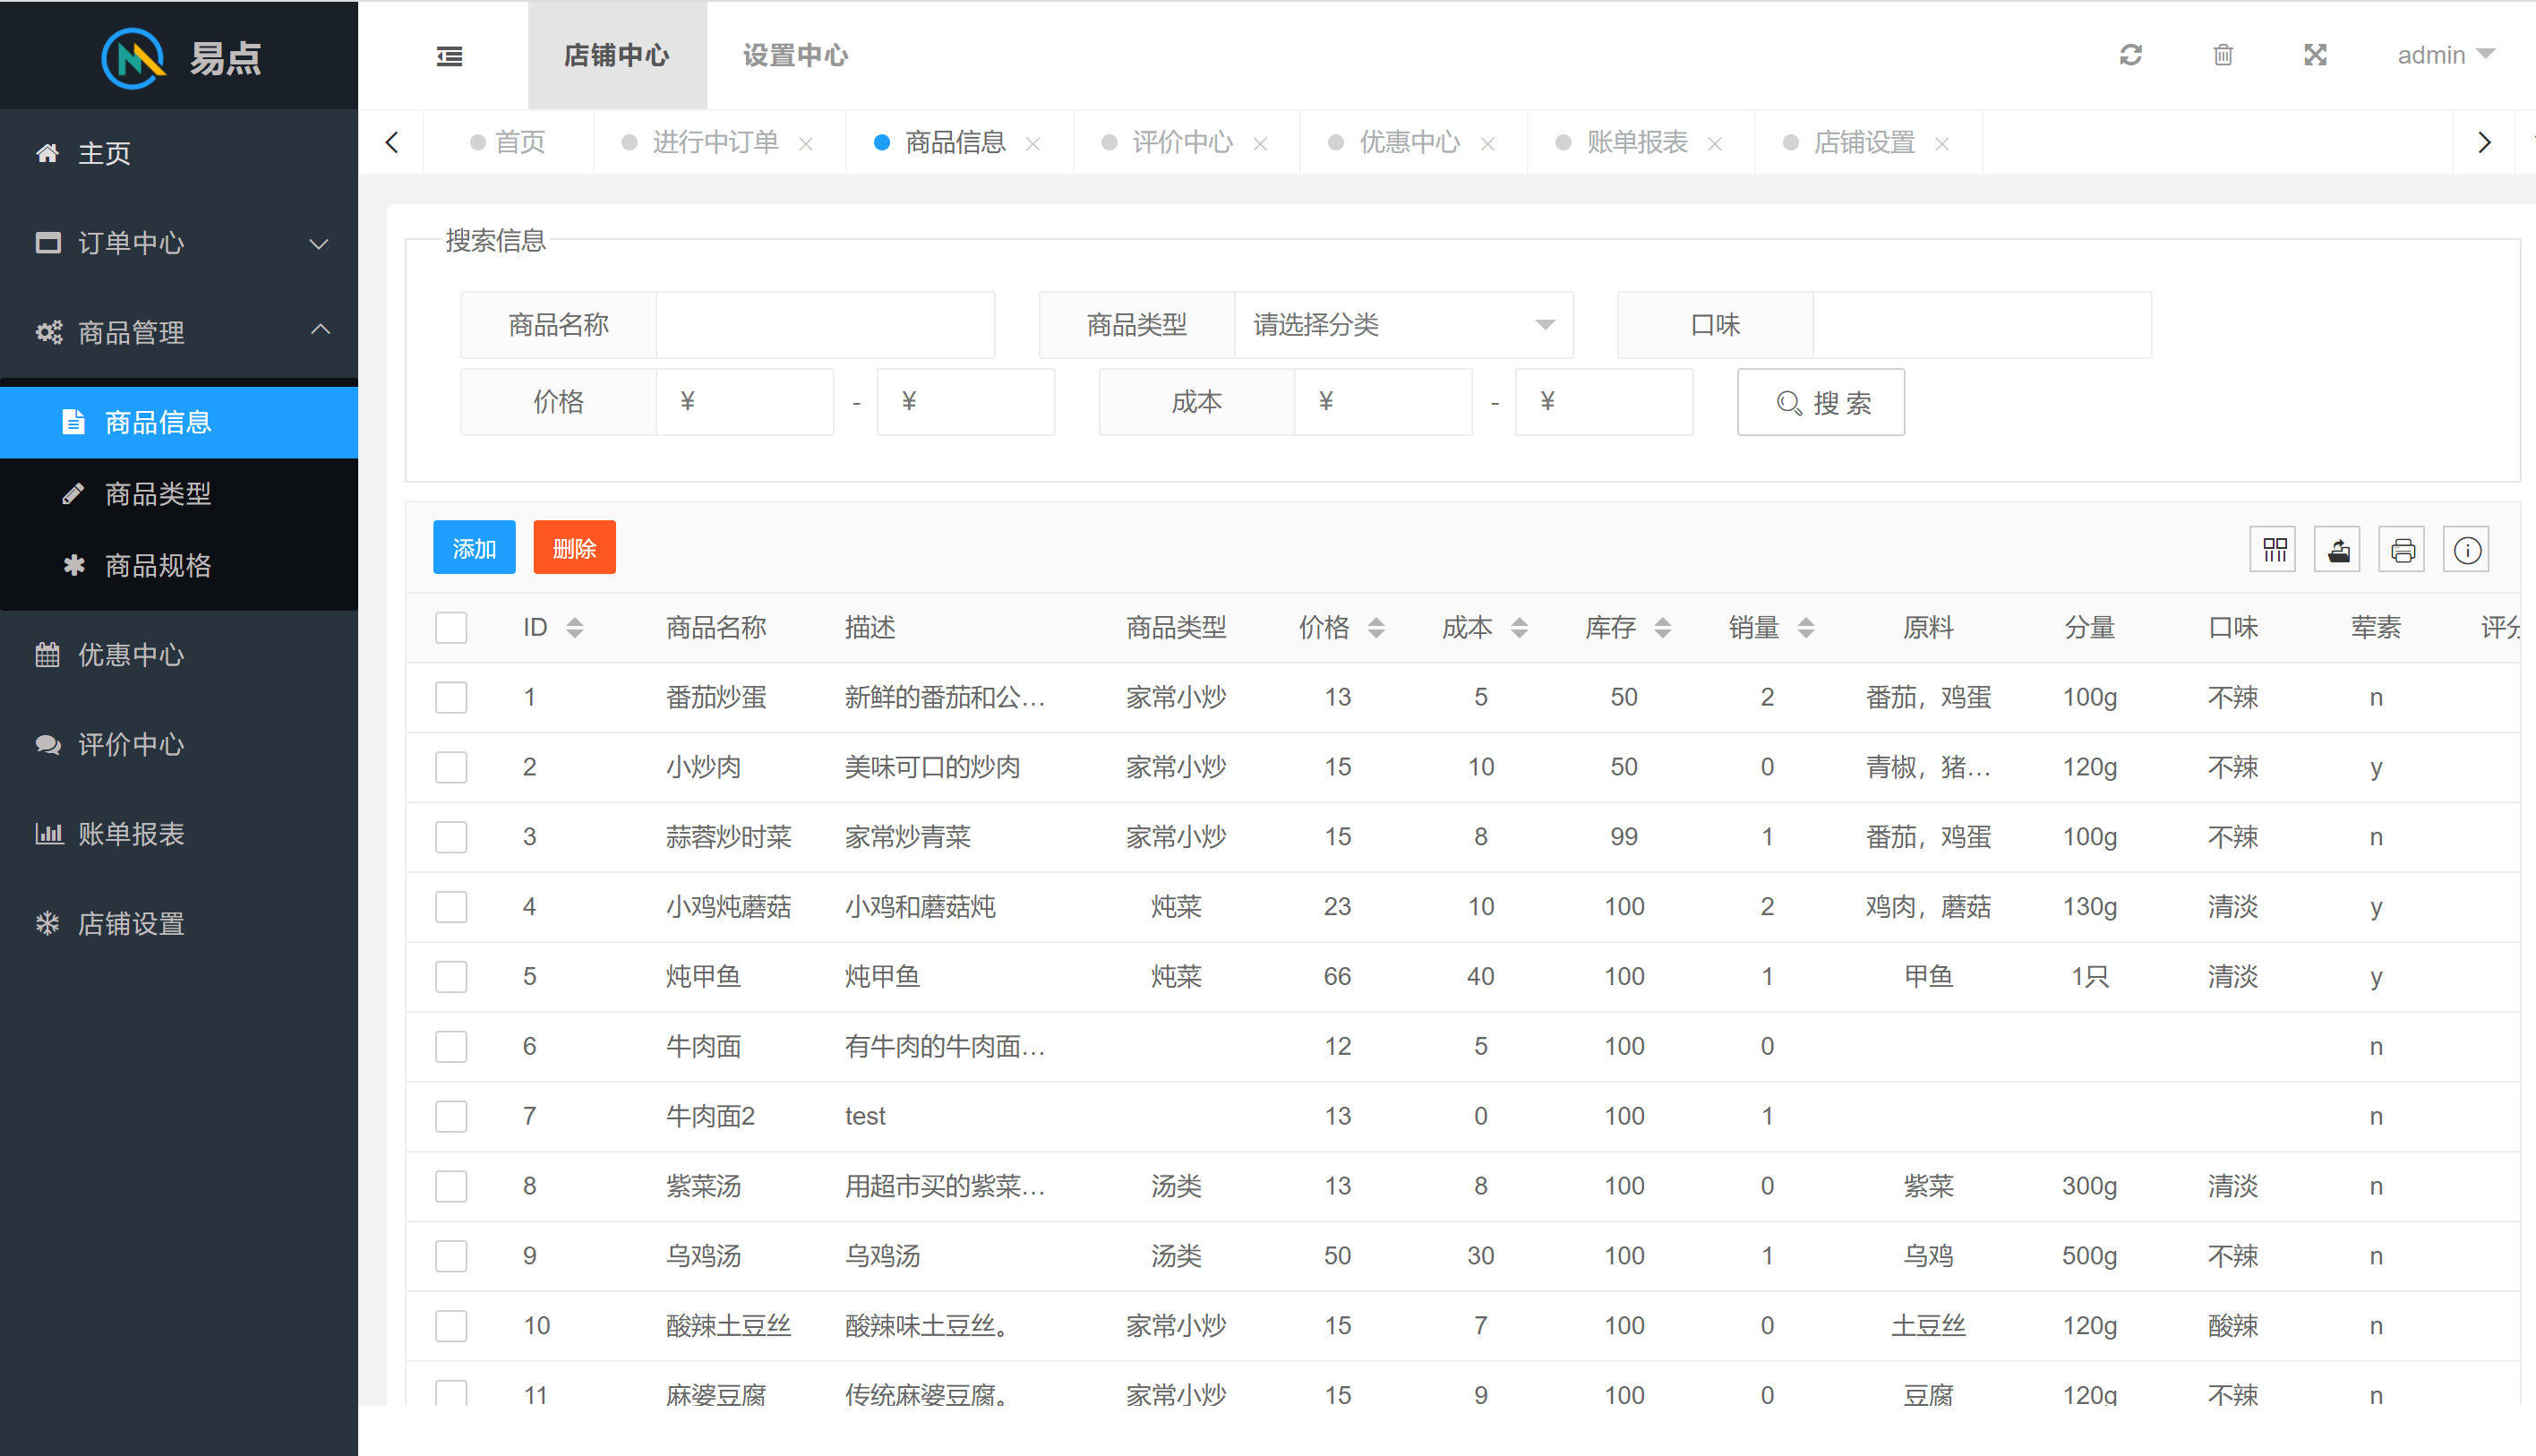Click the table info icon
The width and height of the screenshot is (2536, 1456).
pyautogui.click(x=2466, y=550)
